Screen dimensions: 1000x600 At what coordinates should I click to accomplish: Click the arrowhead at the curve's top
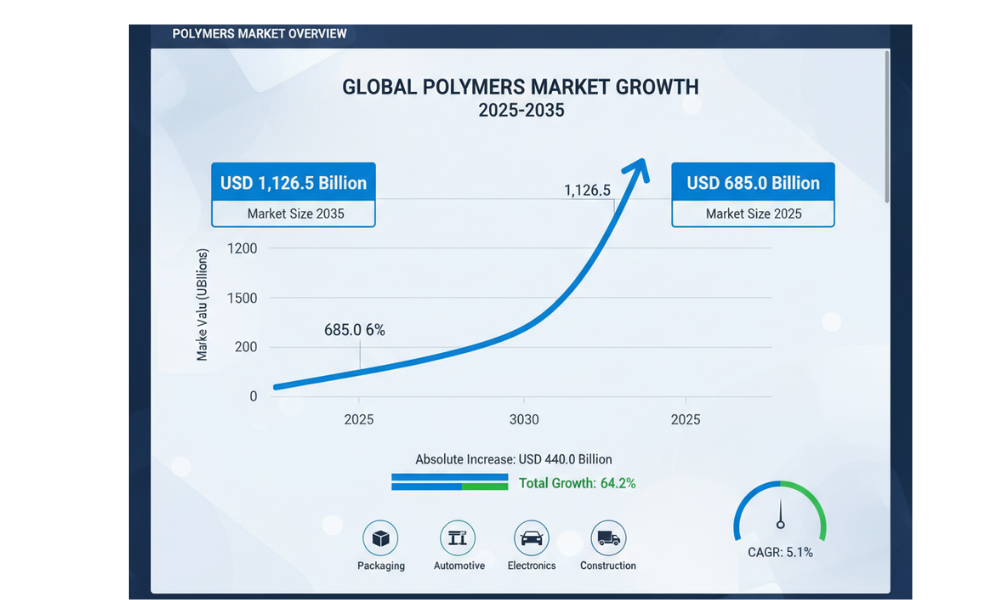[638, 172]
